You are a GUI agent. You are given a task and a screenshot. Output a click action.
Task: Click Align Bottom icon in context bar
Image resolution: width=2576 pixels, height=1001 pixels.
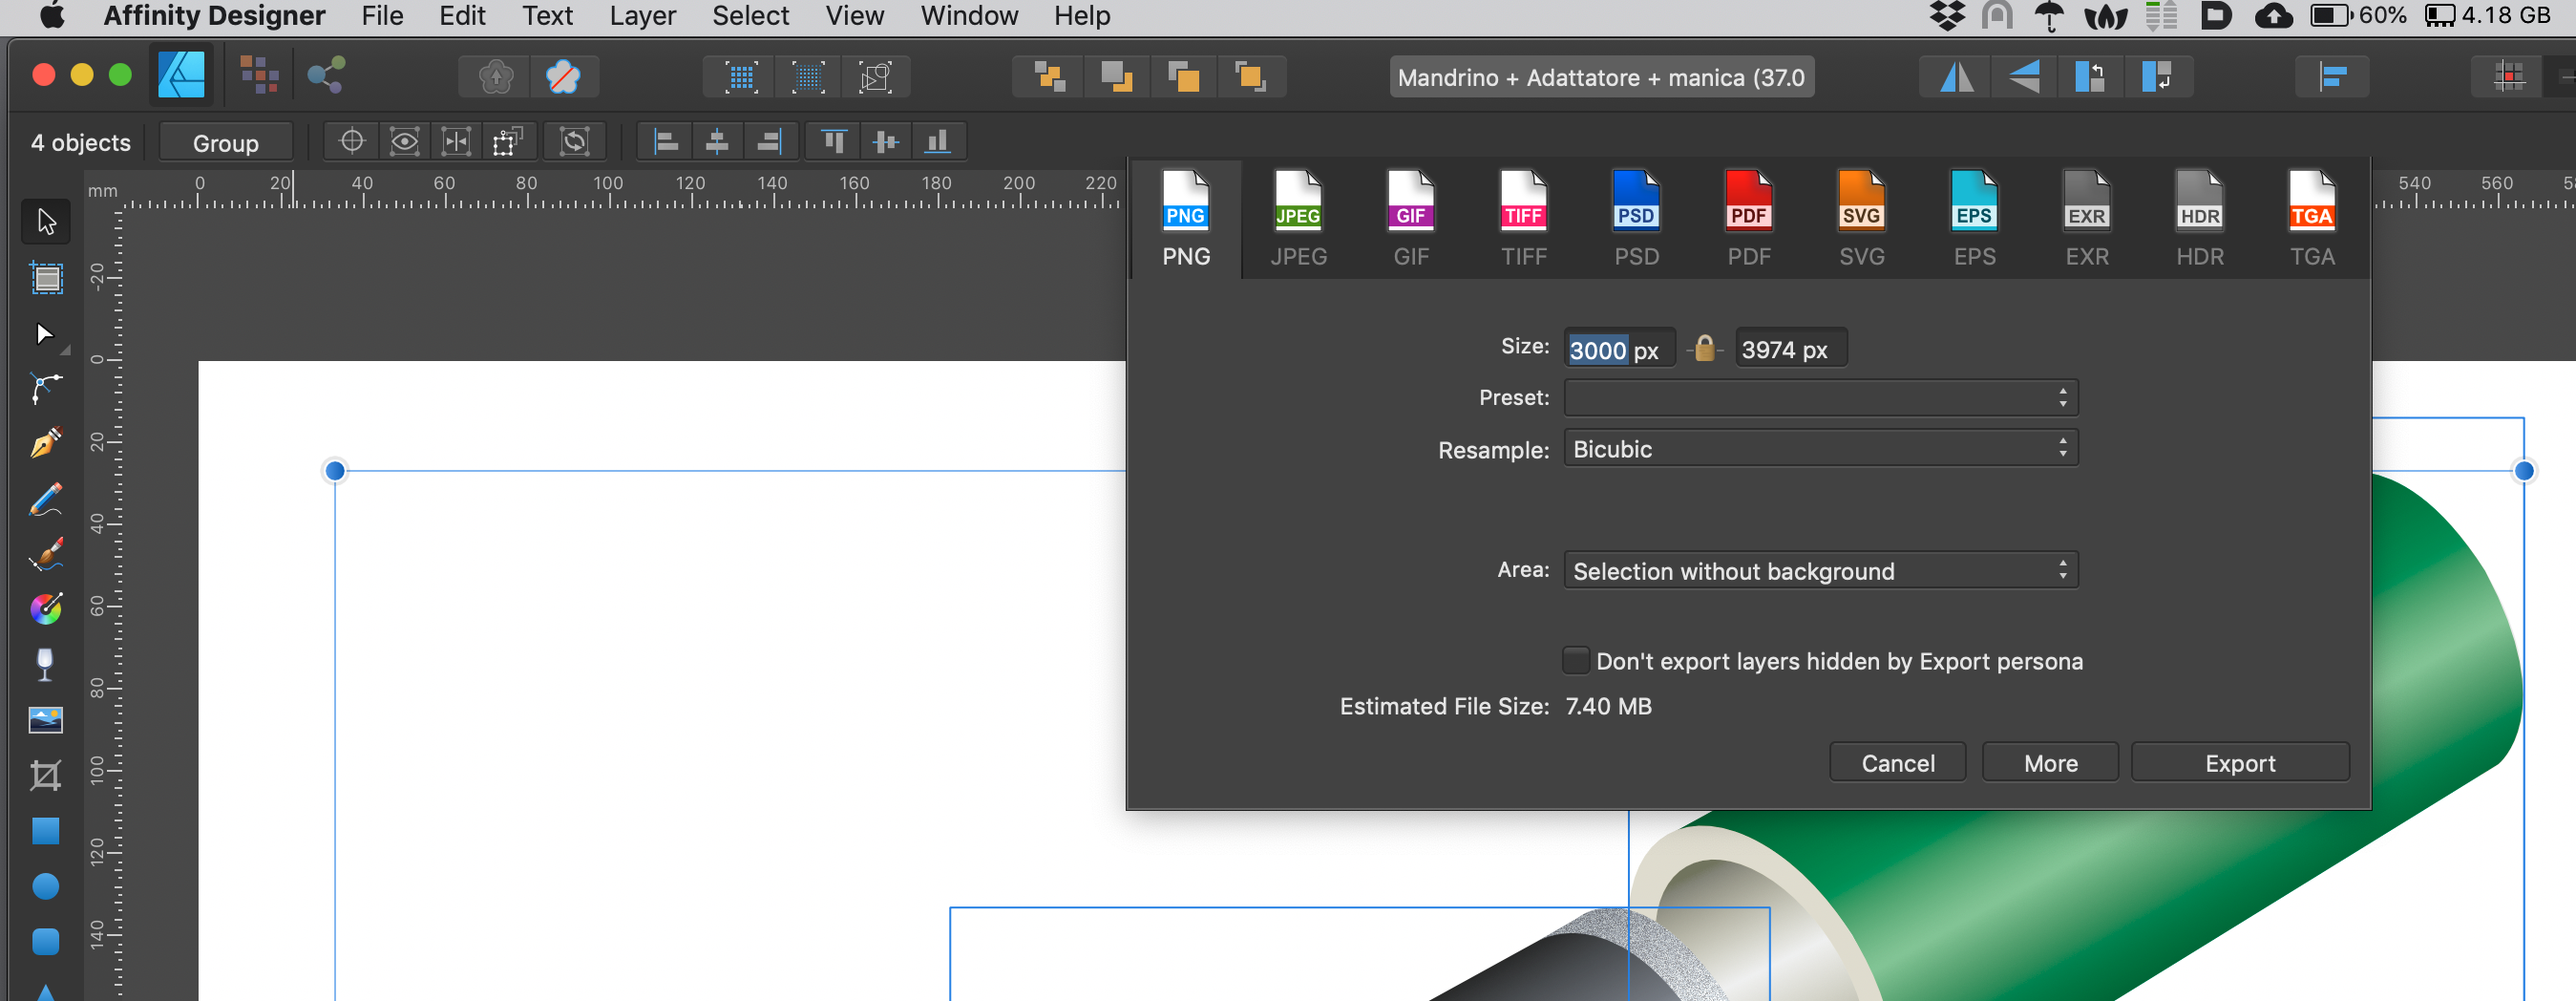[938, 142]
